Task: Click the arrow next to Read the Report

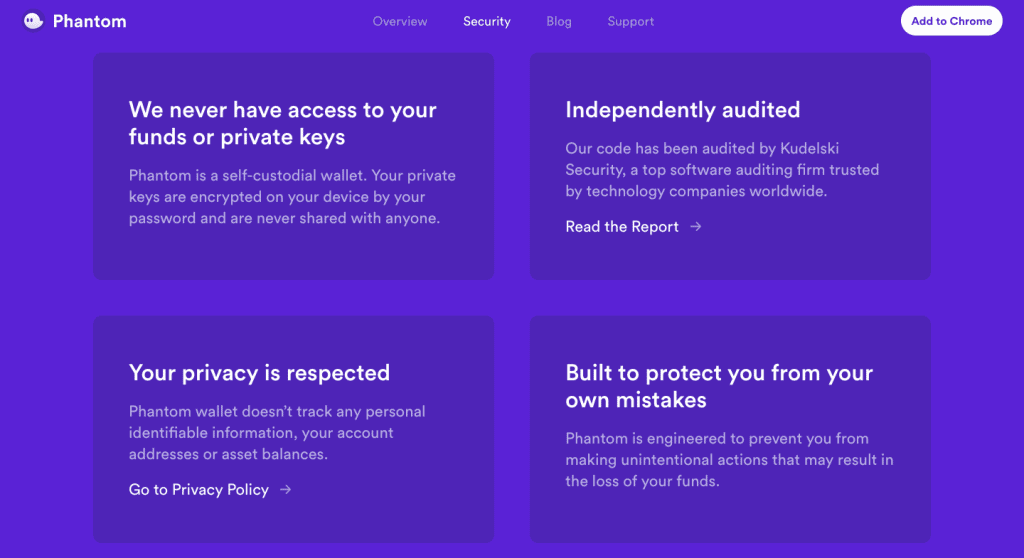Action: (696, 226)
